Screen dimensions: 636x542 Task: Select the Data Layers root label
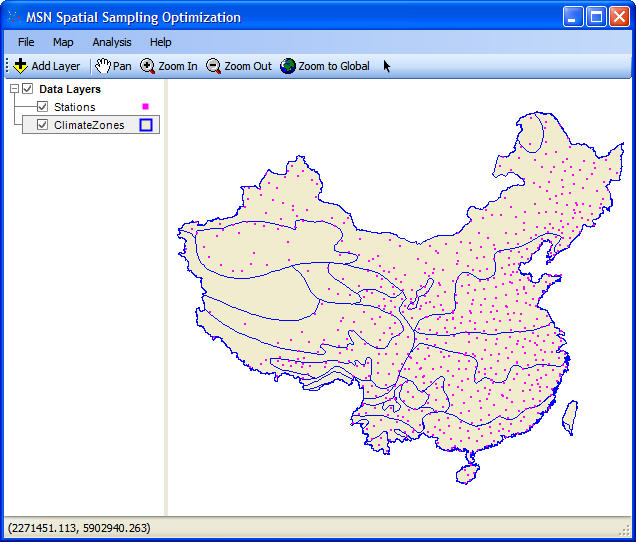click(70, 89)
